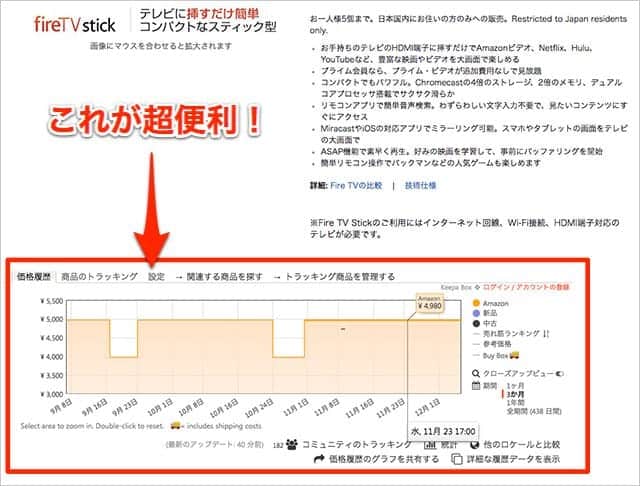
Task: Click the ¥ 5,500 axis label
Action: [51, 301]
